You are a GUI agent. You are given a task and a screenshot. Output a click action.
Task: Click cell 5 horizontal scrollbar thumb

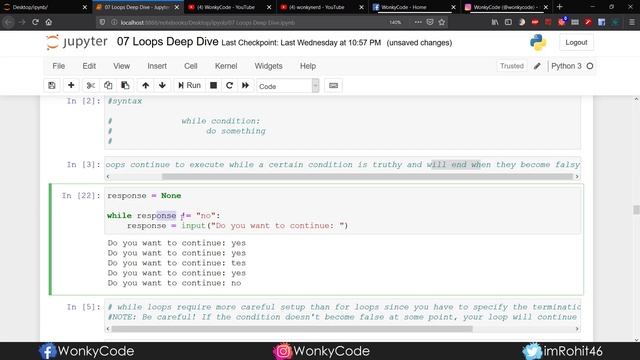[x=292, y=329]
